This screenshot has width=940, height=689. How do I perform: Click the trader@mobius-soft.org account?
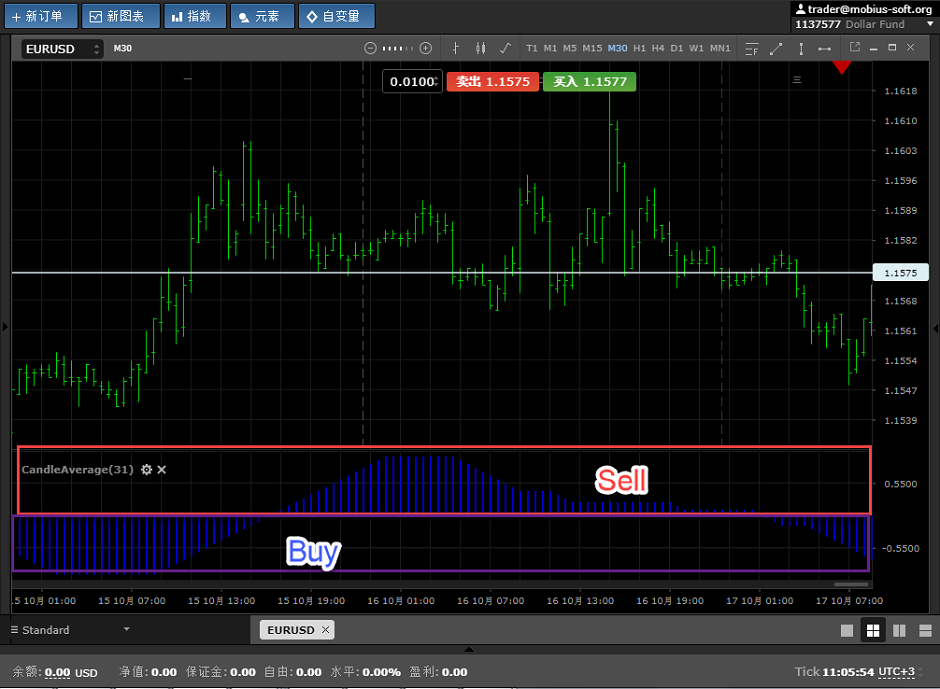click(x=863, y=9)
